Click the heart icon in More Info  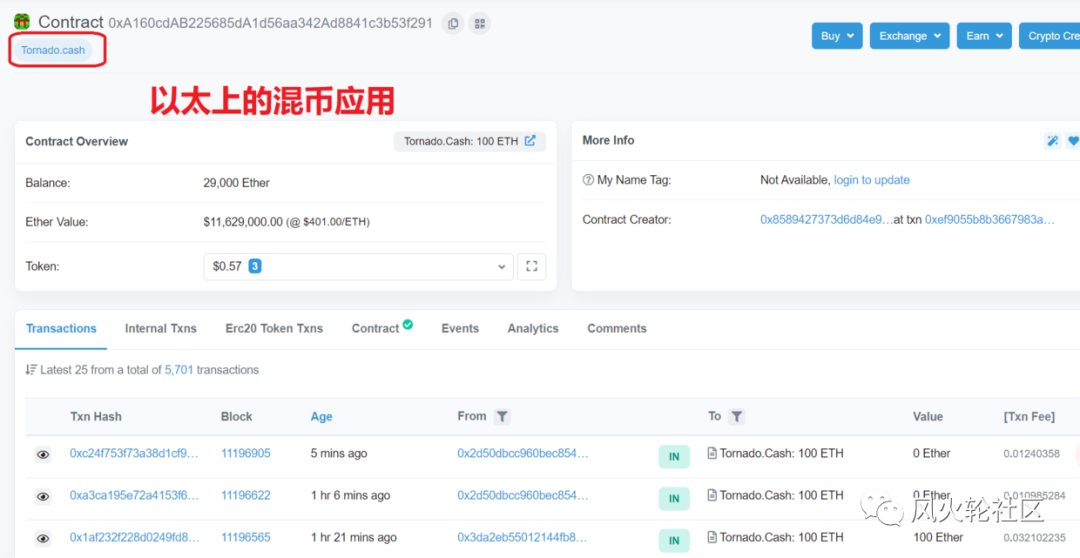pos(1073,141)
